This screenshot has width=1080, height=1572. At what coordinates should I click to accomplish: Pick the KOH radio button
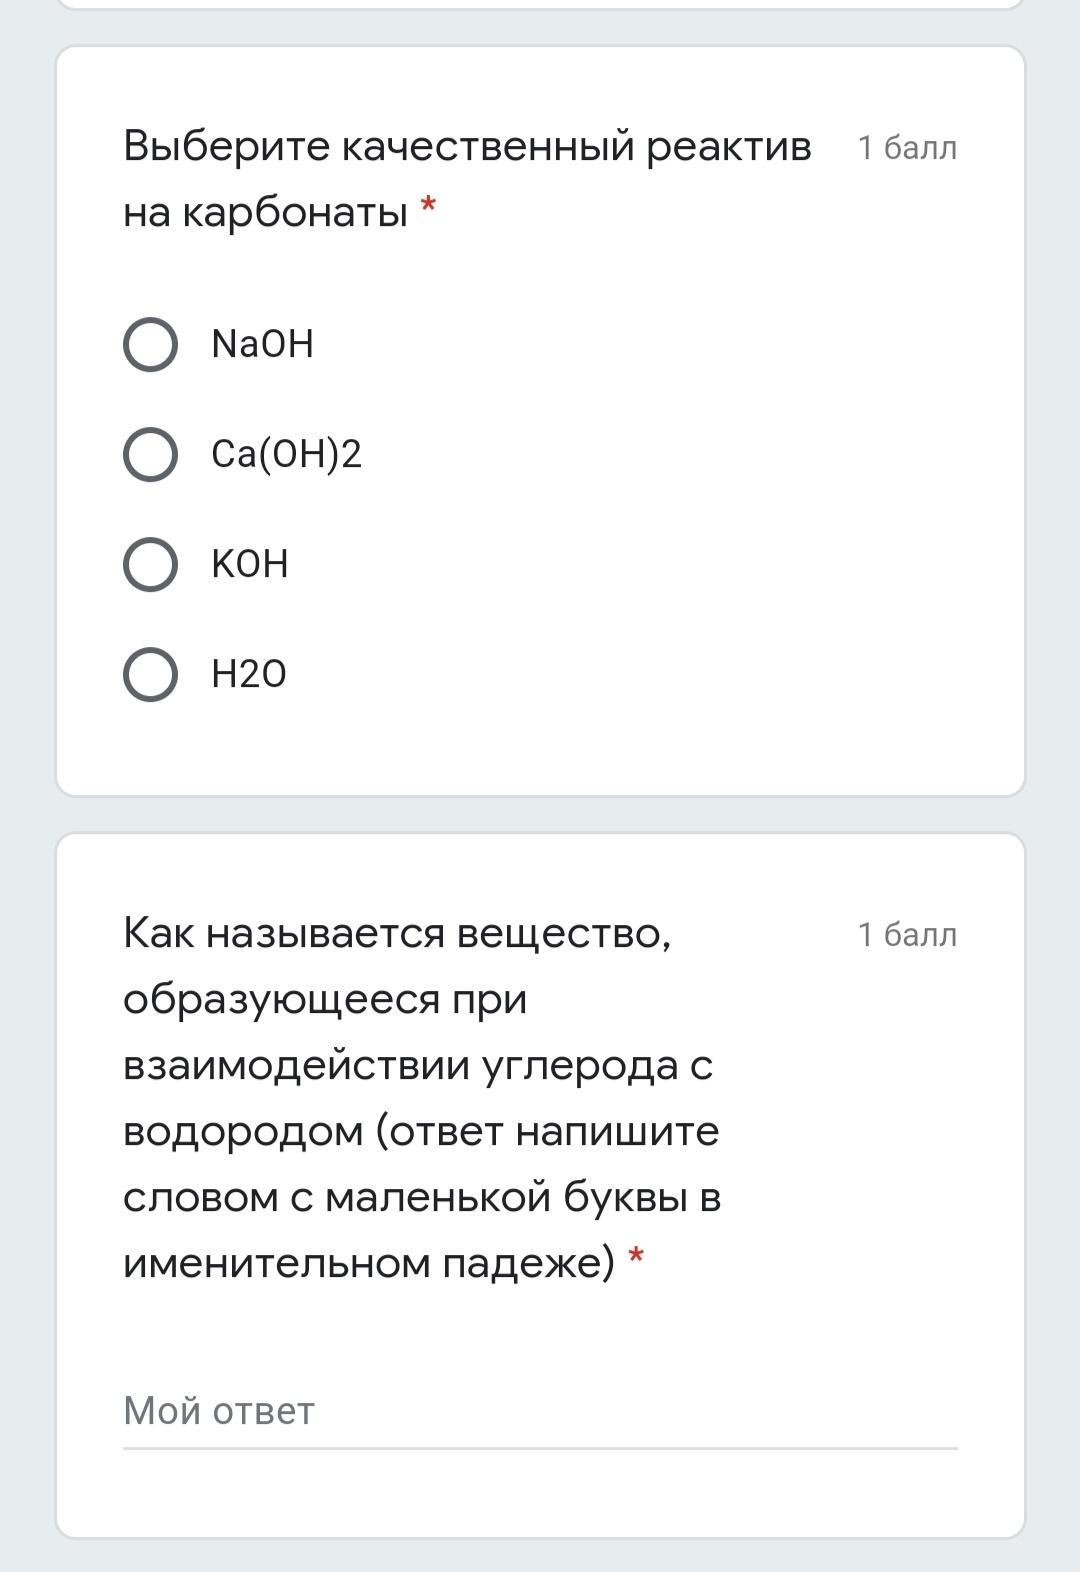[x=150, y=565]
